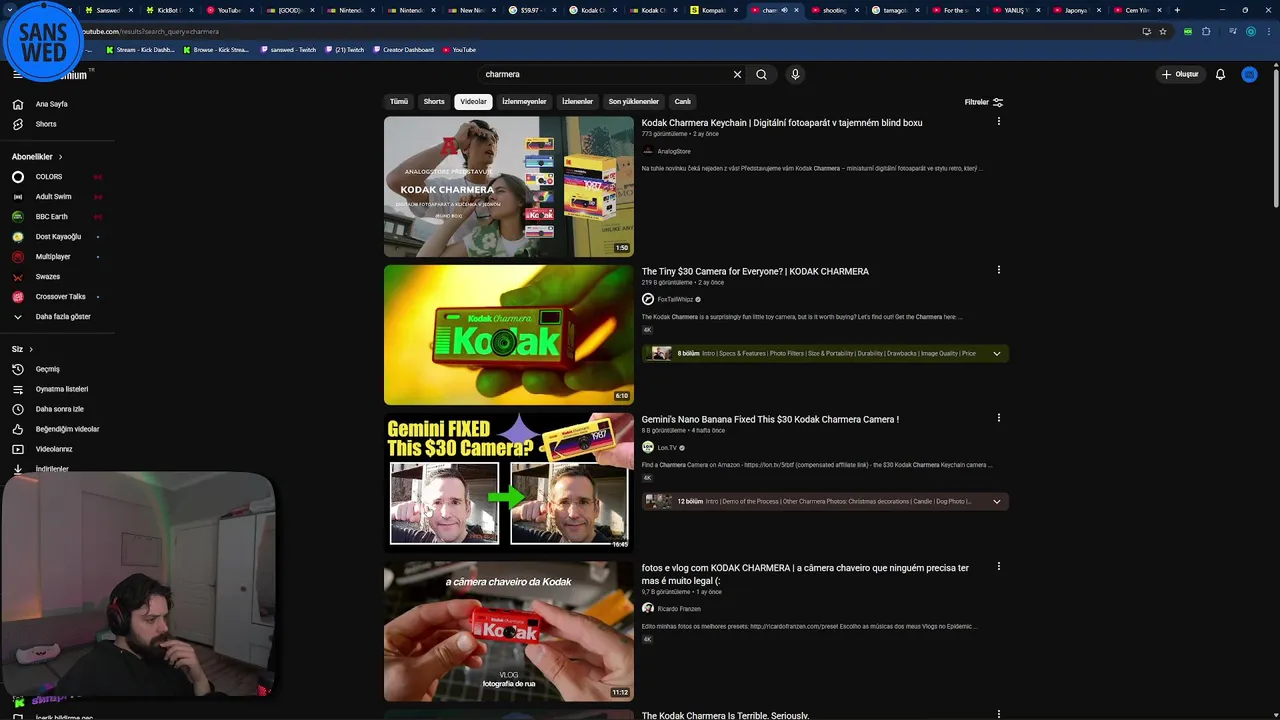Open the Ana Sayfa home icon
The width and height of the screenshot is (1280, 720).
click(x=18, y=104)
